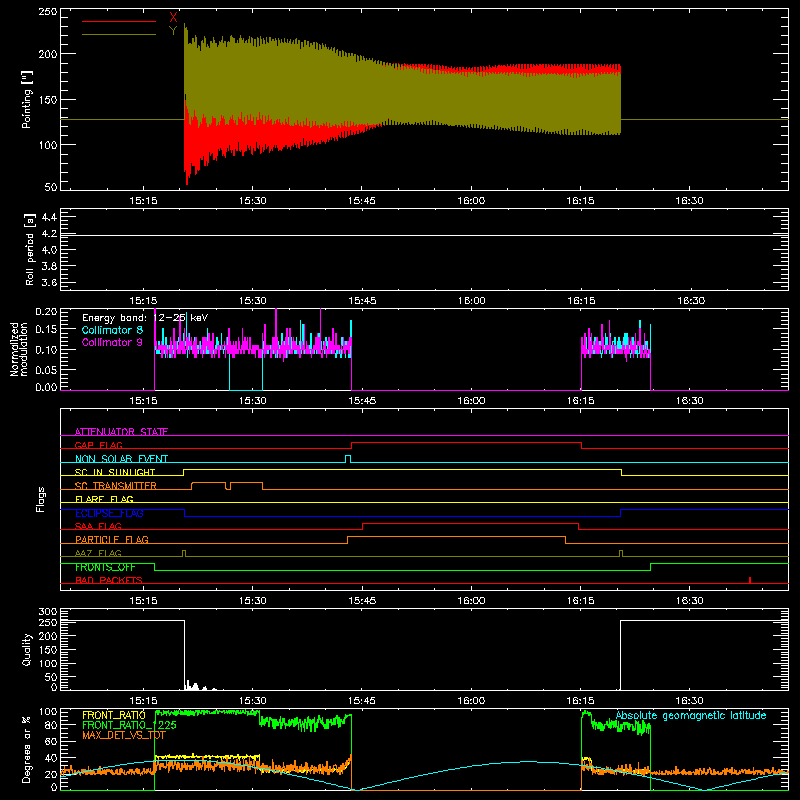Click the 0.10 tick on modulation axis
800x800 pixels.
[x=46, y=349]
